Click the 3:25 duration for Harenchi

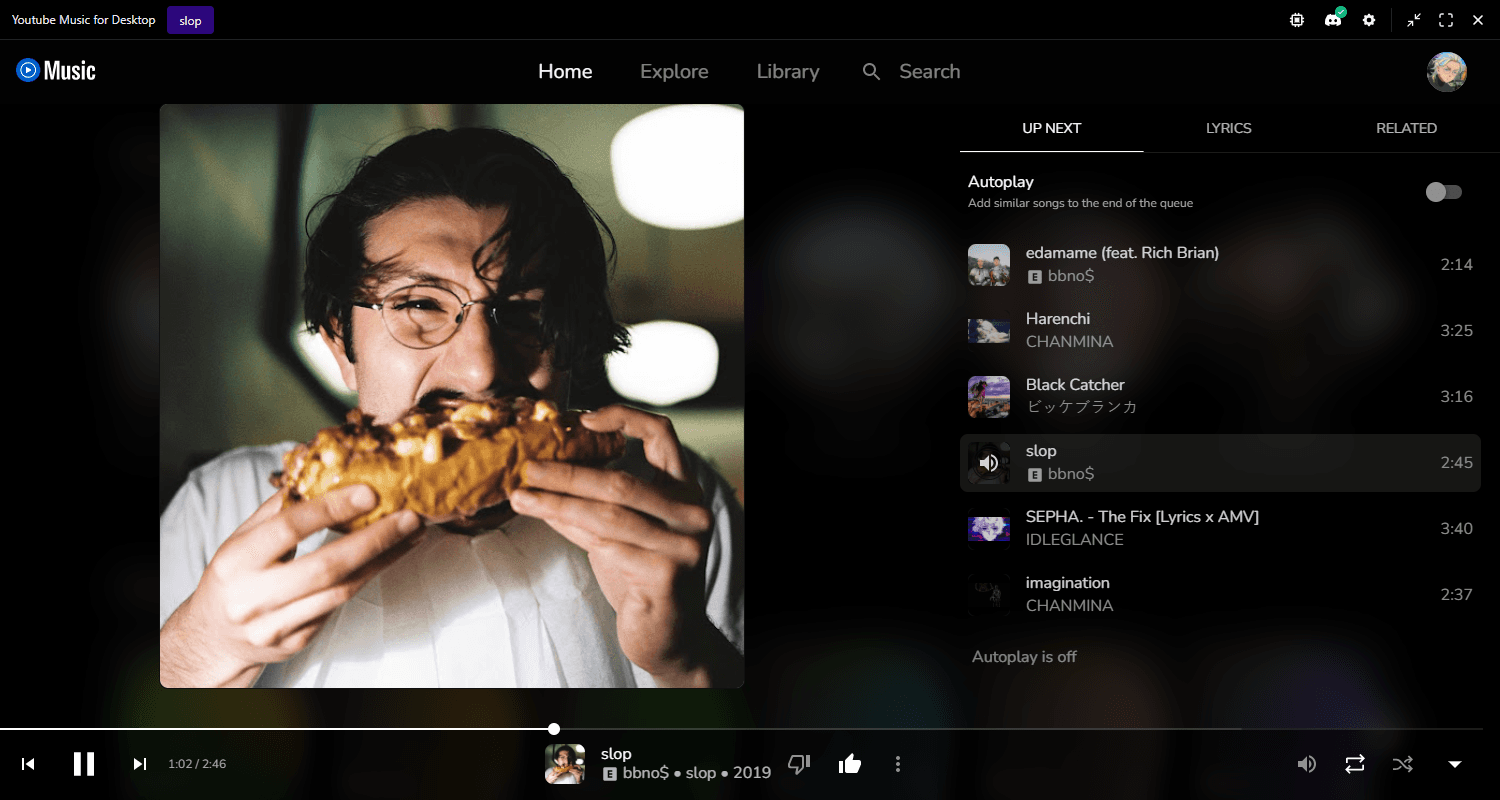pos(1457,331)
